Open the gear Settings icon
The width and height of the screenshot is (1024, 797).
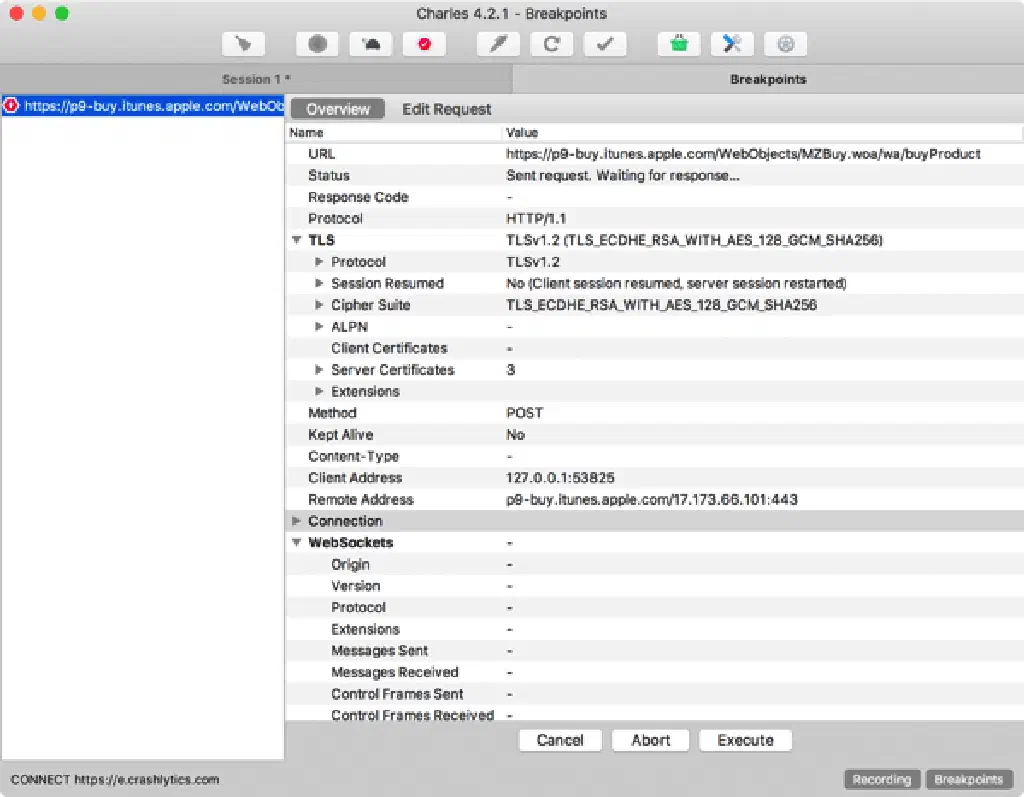(x=785, y=44)
